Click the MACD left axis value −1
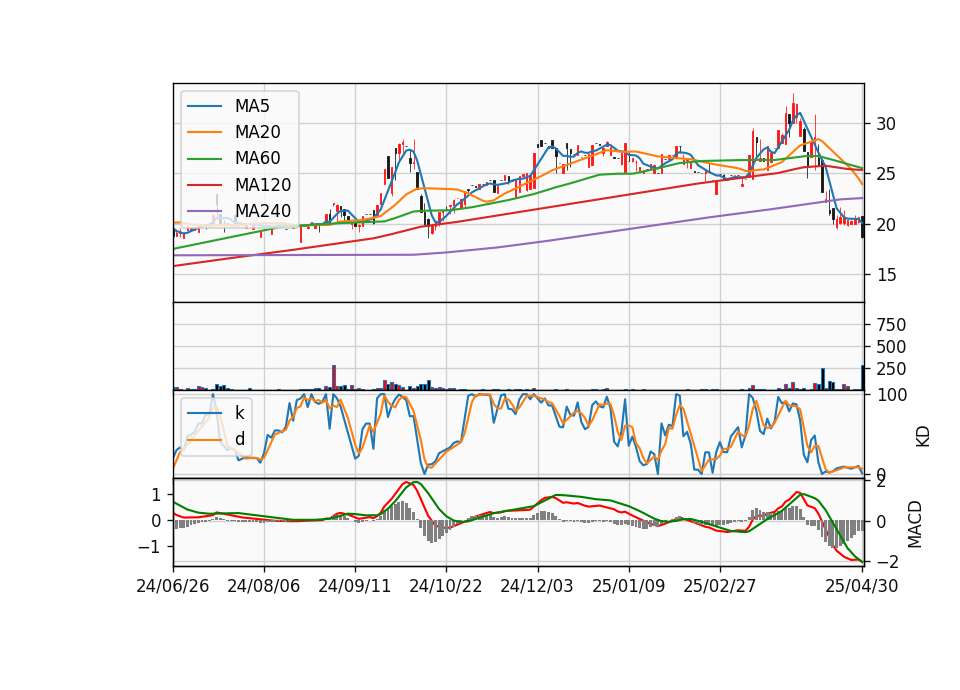 (149, 546)
